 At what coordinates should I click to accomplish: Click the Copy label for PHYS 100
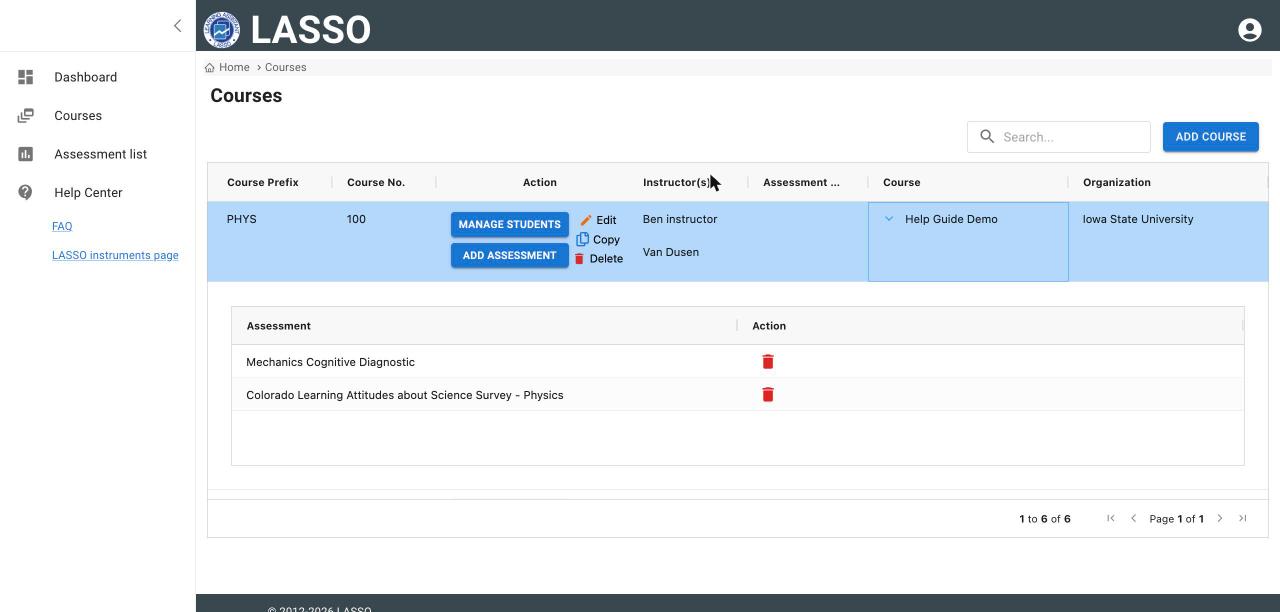pyautogui.click(x=607, y=240)
